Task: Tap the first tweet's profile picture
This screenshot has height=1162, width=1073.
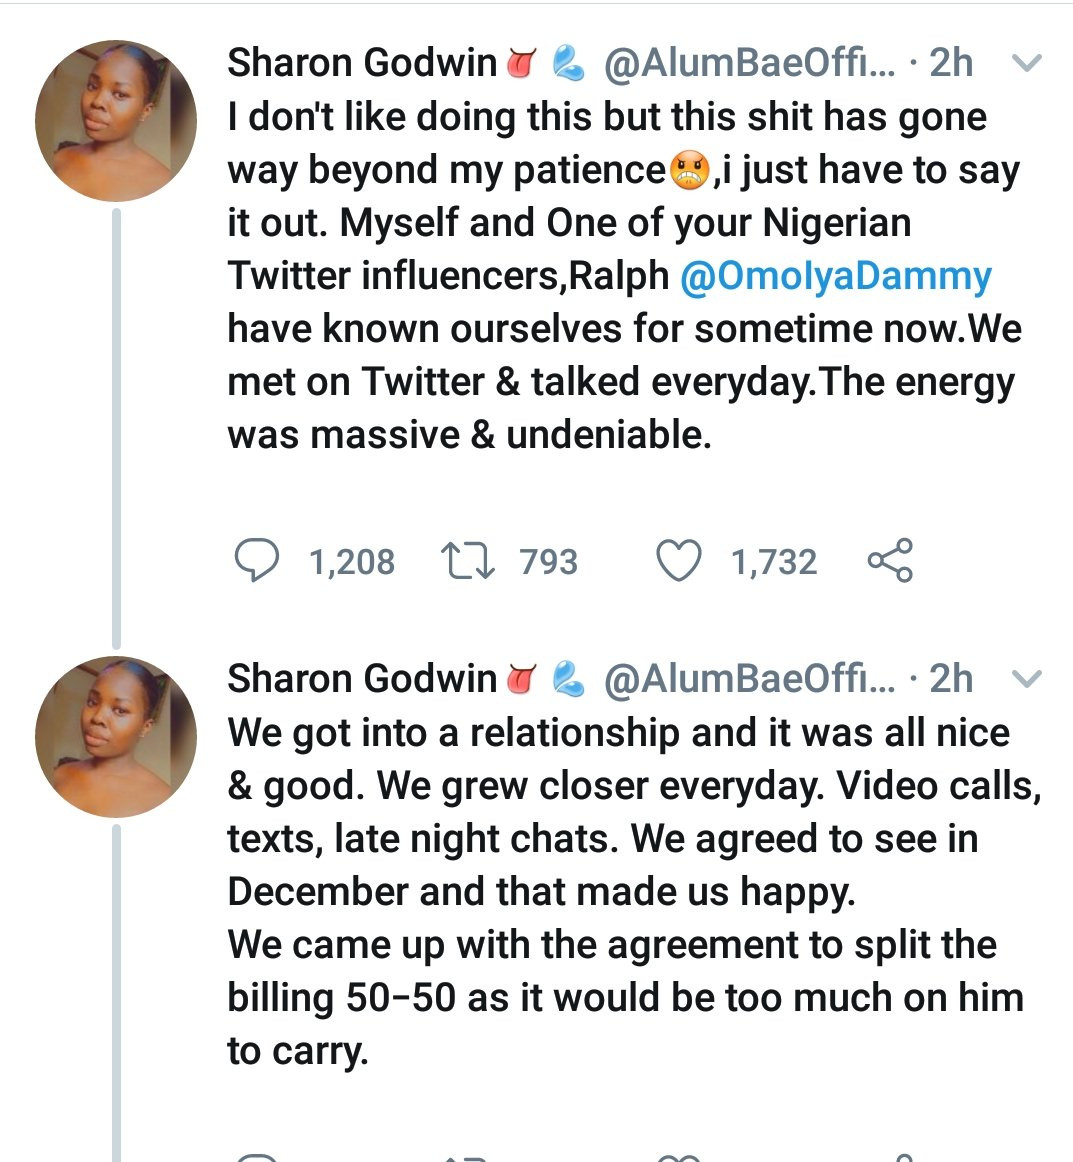Action: (116, 121)
